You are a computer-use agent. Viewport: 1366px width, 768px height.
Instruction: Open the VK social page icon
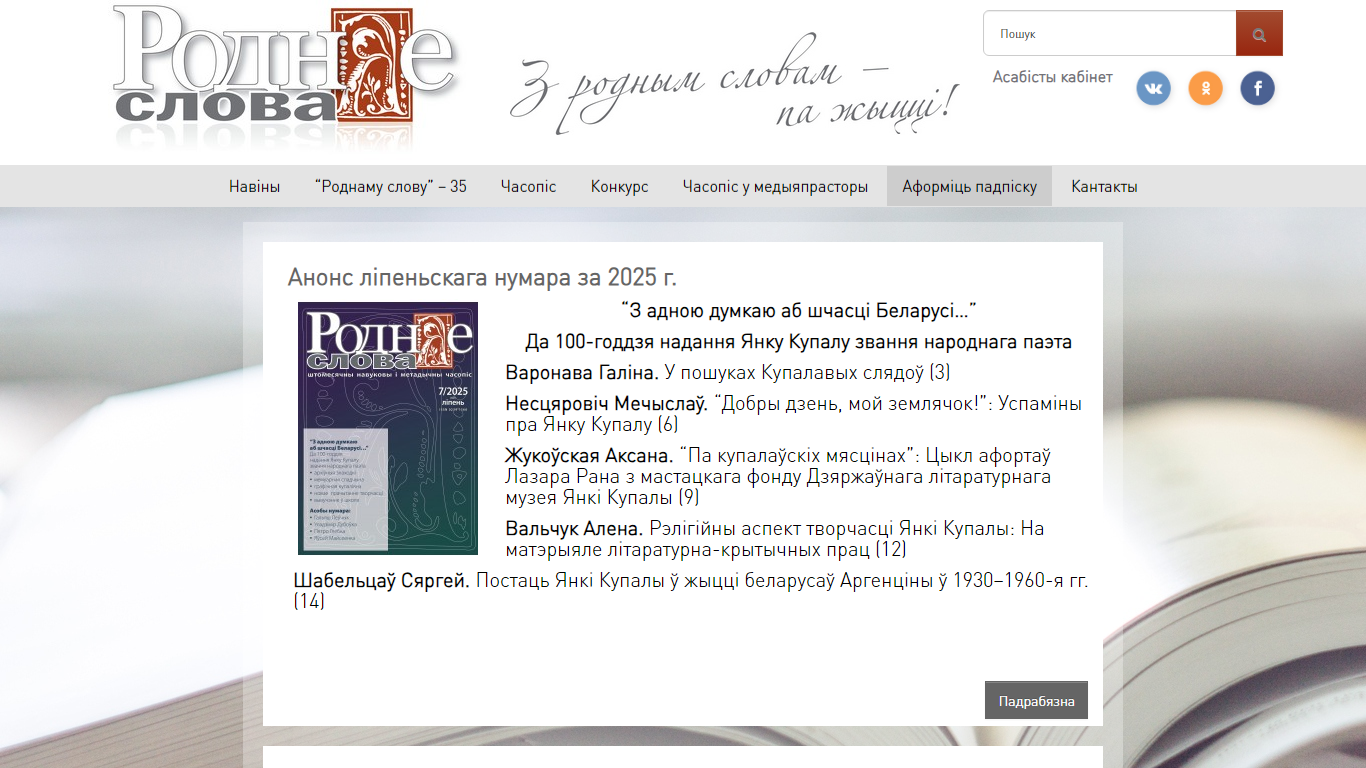pos(1153,88)
